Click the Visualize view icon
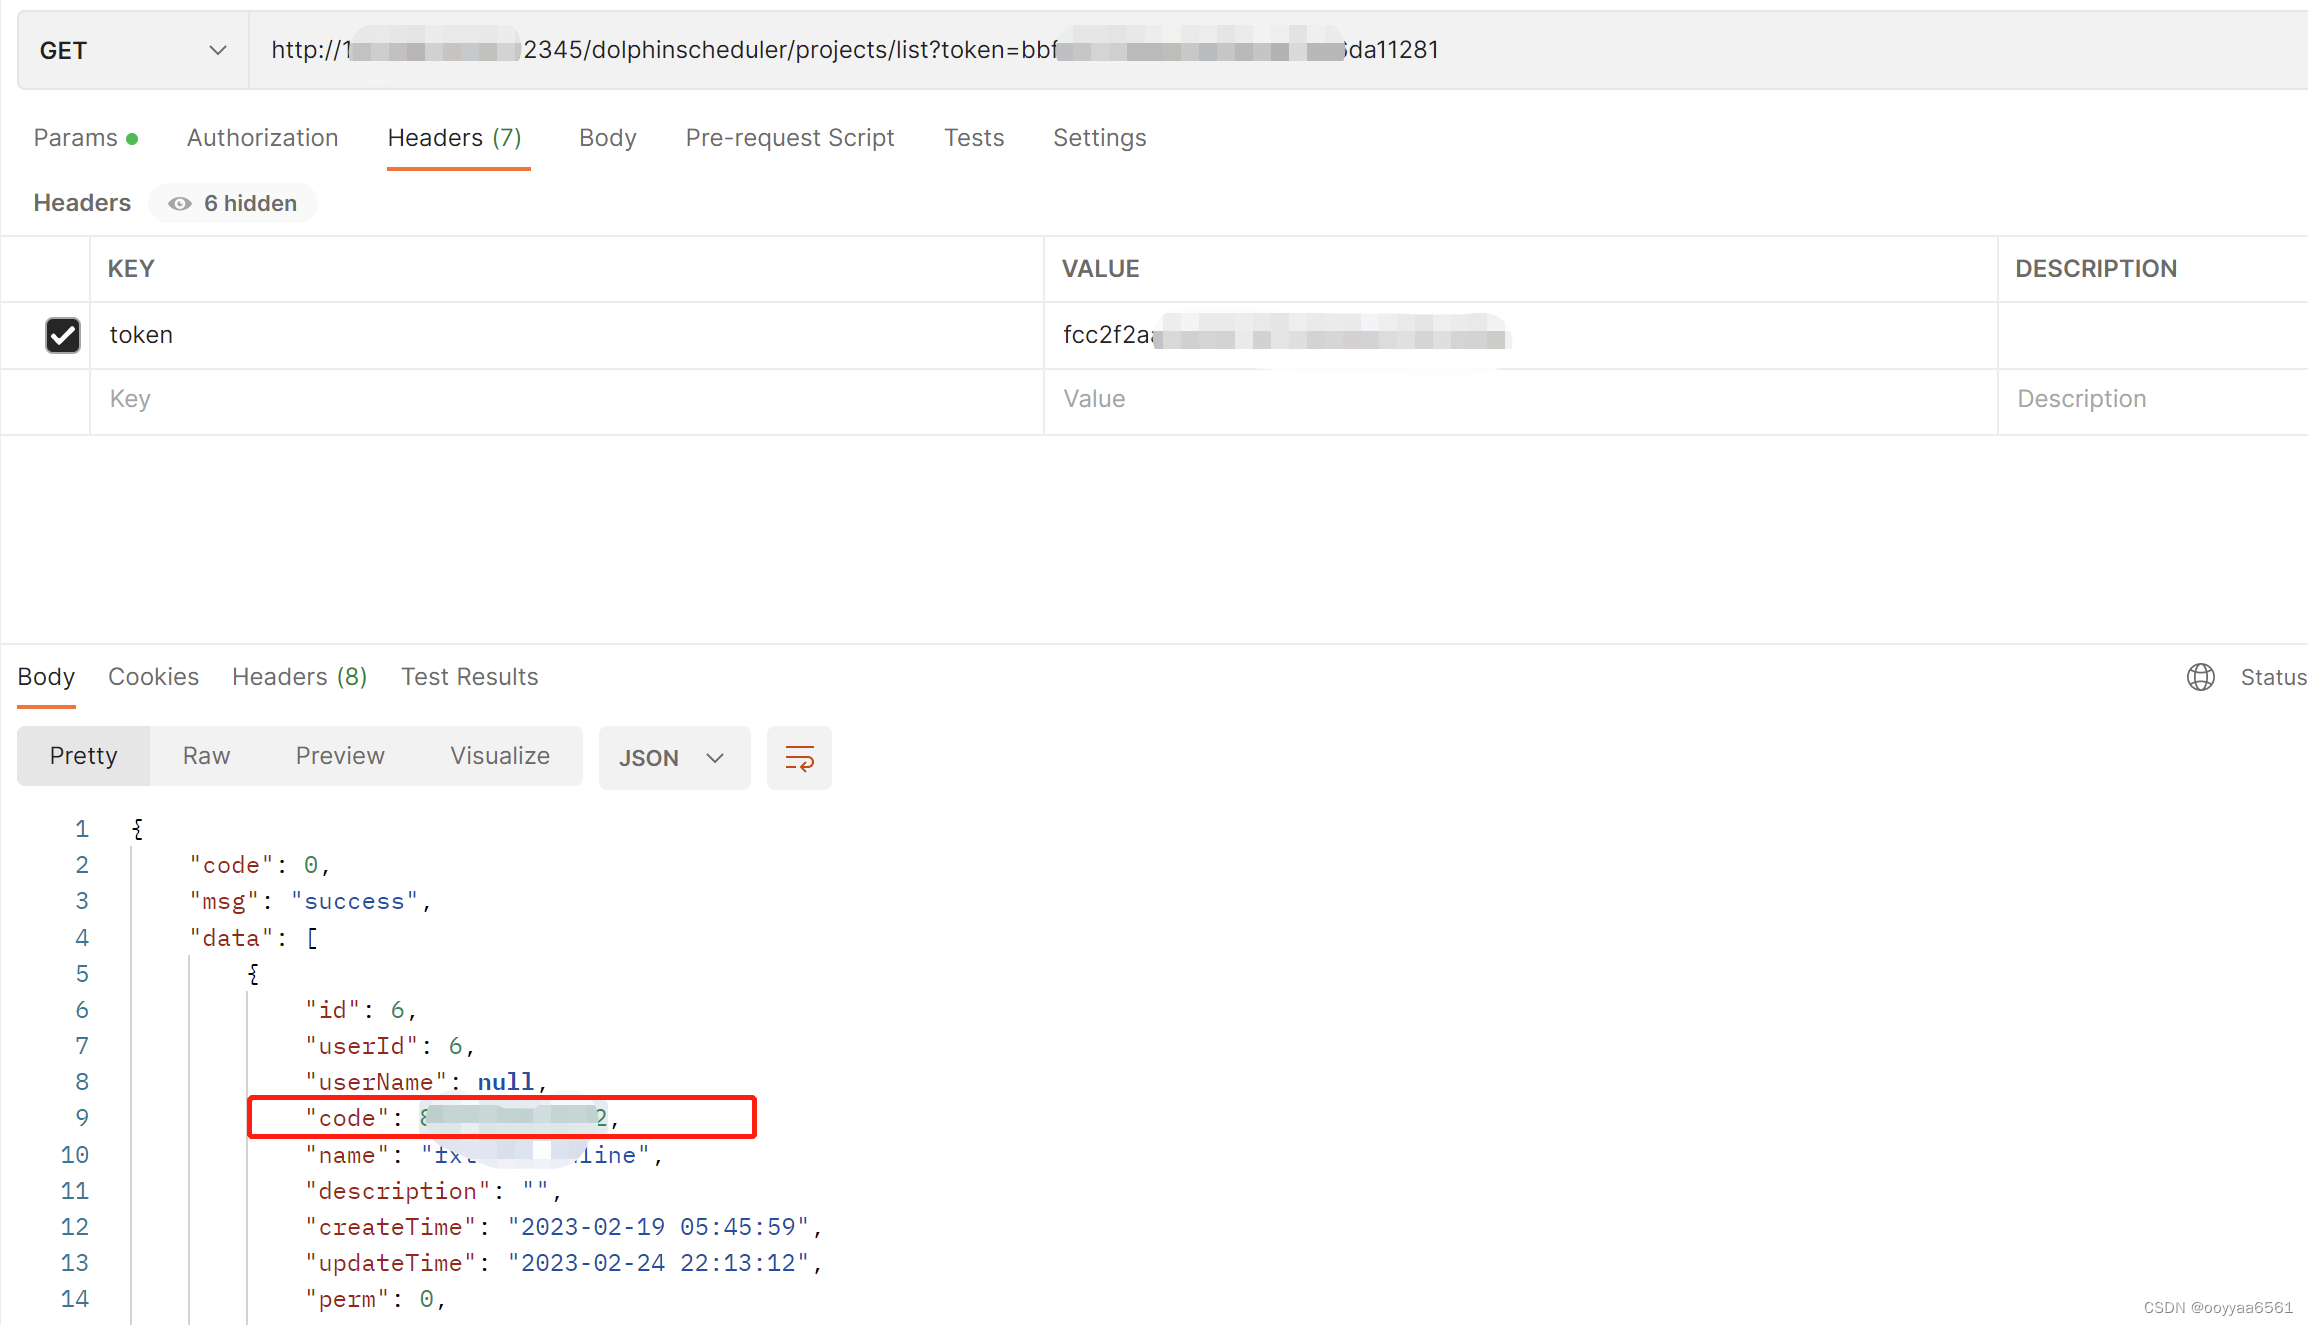This screenshot has width=2308, height=1325. 498,756
